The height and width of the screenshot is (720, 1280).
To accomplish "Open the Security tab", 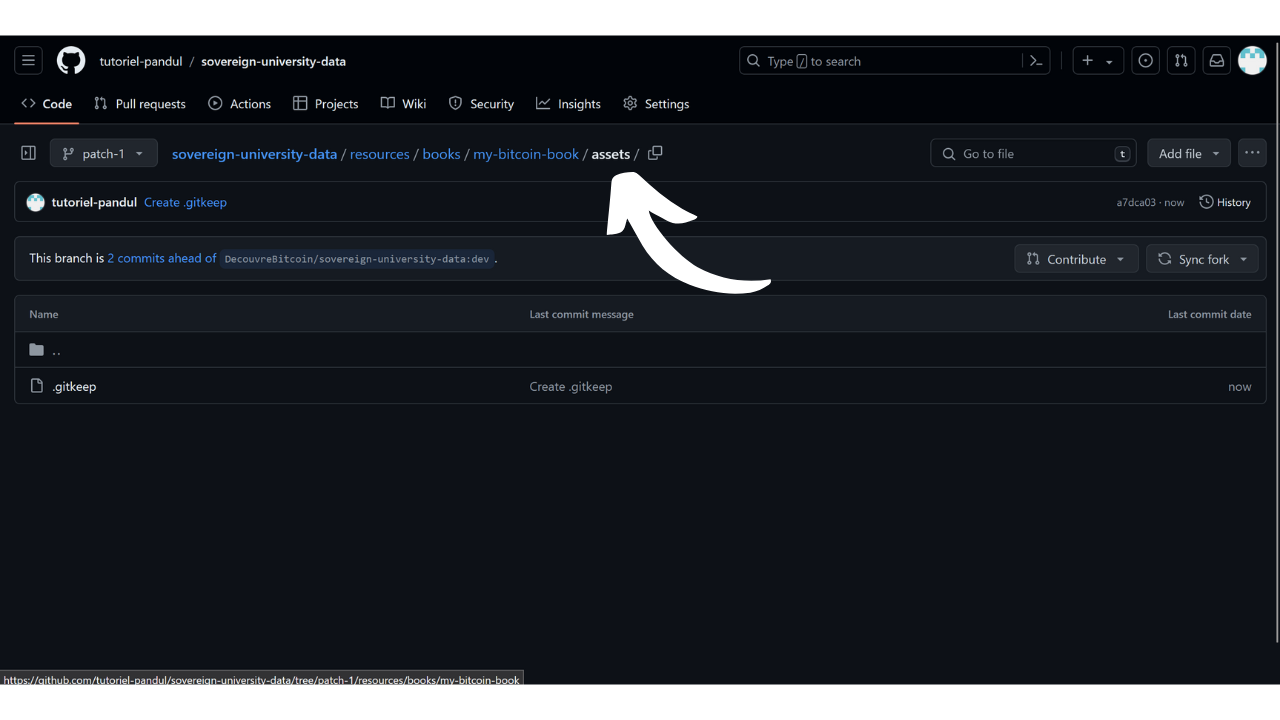I will click(481, 104).
